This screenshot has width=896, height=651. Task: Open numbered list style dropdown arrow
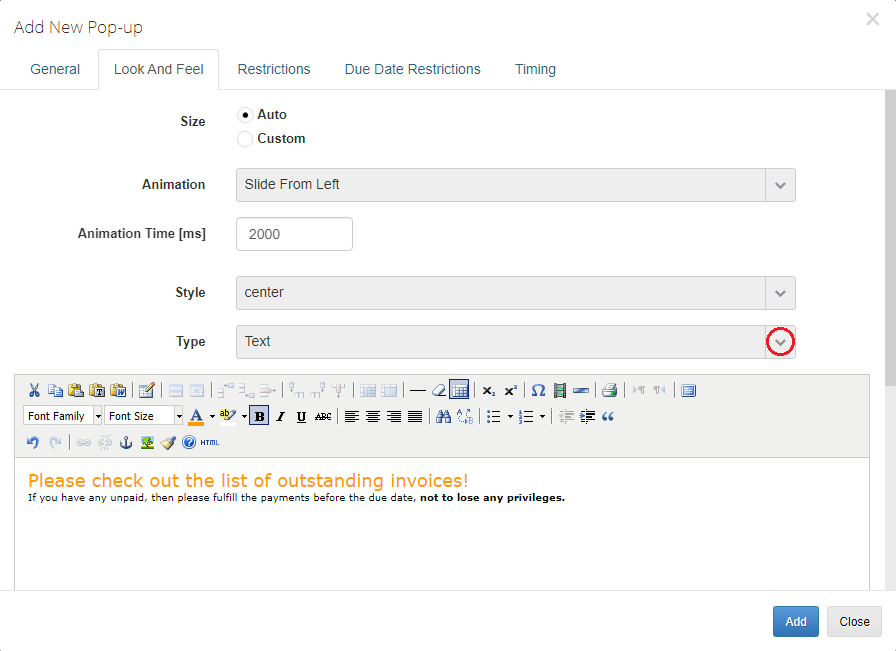(x=542, y=417)
